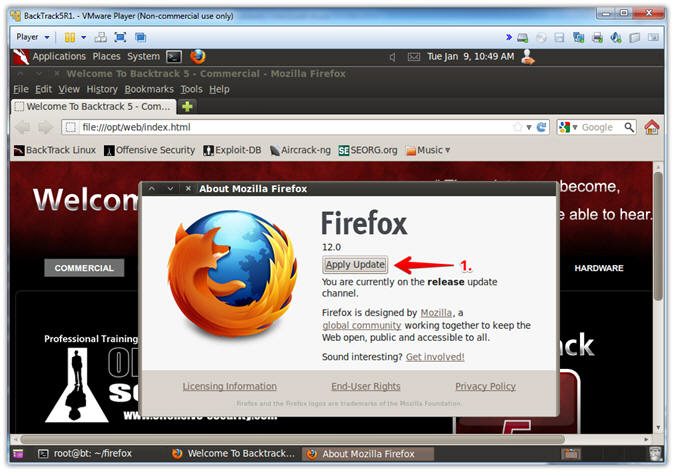
Task: Click VMware hard disk device icon
Action: 523,38
